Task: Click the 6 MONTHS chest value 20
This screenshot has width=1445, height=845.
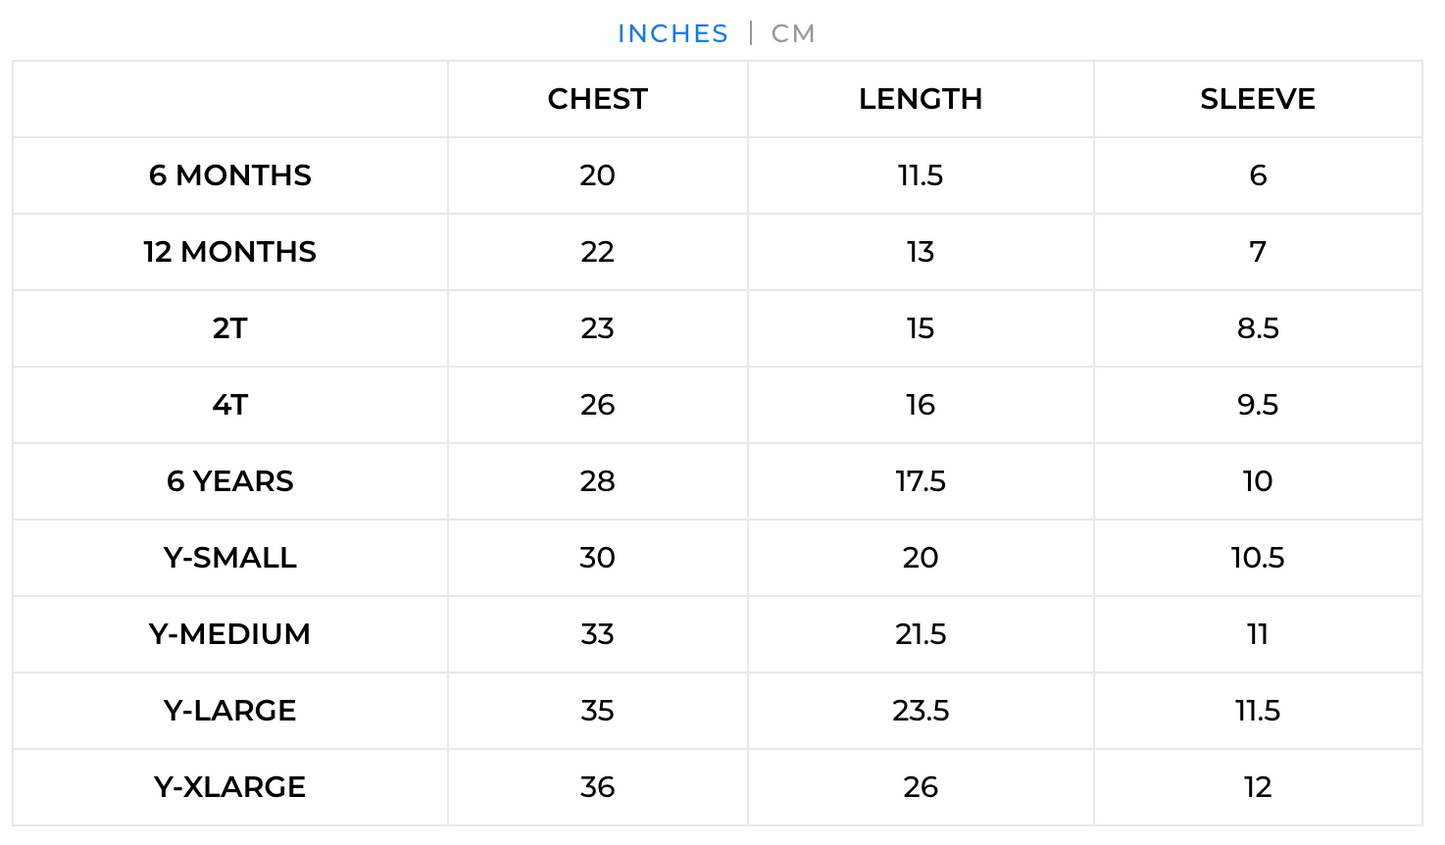Action: point(598,176)
